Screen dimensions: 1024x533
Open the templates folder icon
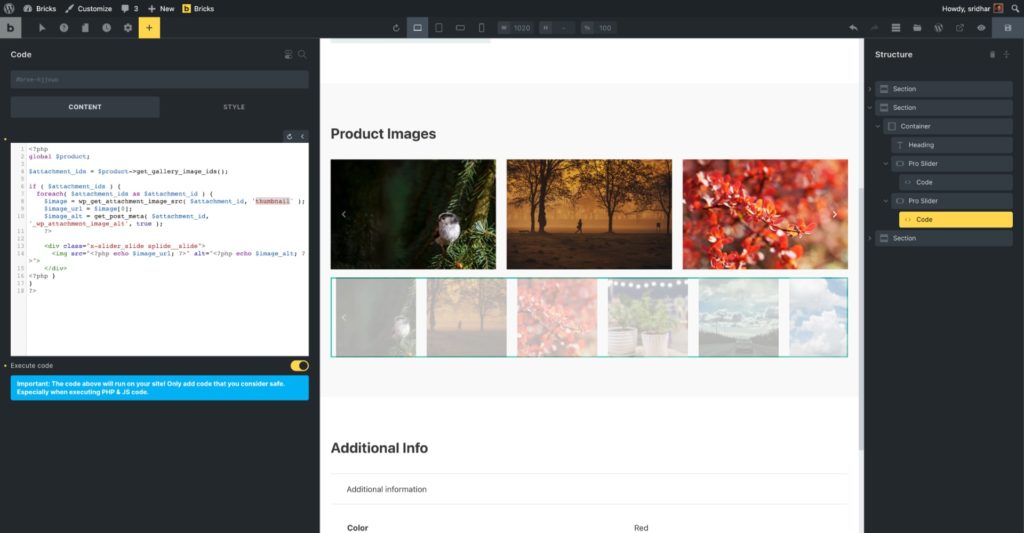(917, 27)
